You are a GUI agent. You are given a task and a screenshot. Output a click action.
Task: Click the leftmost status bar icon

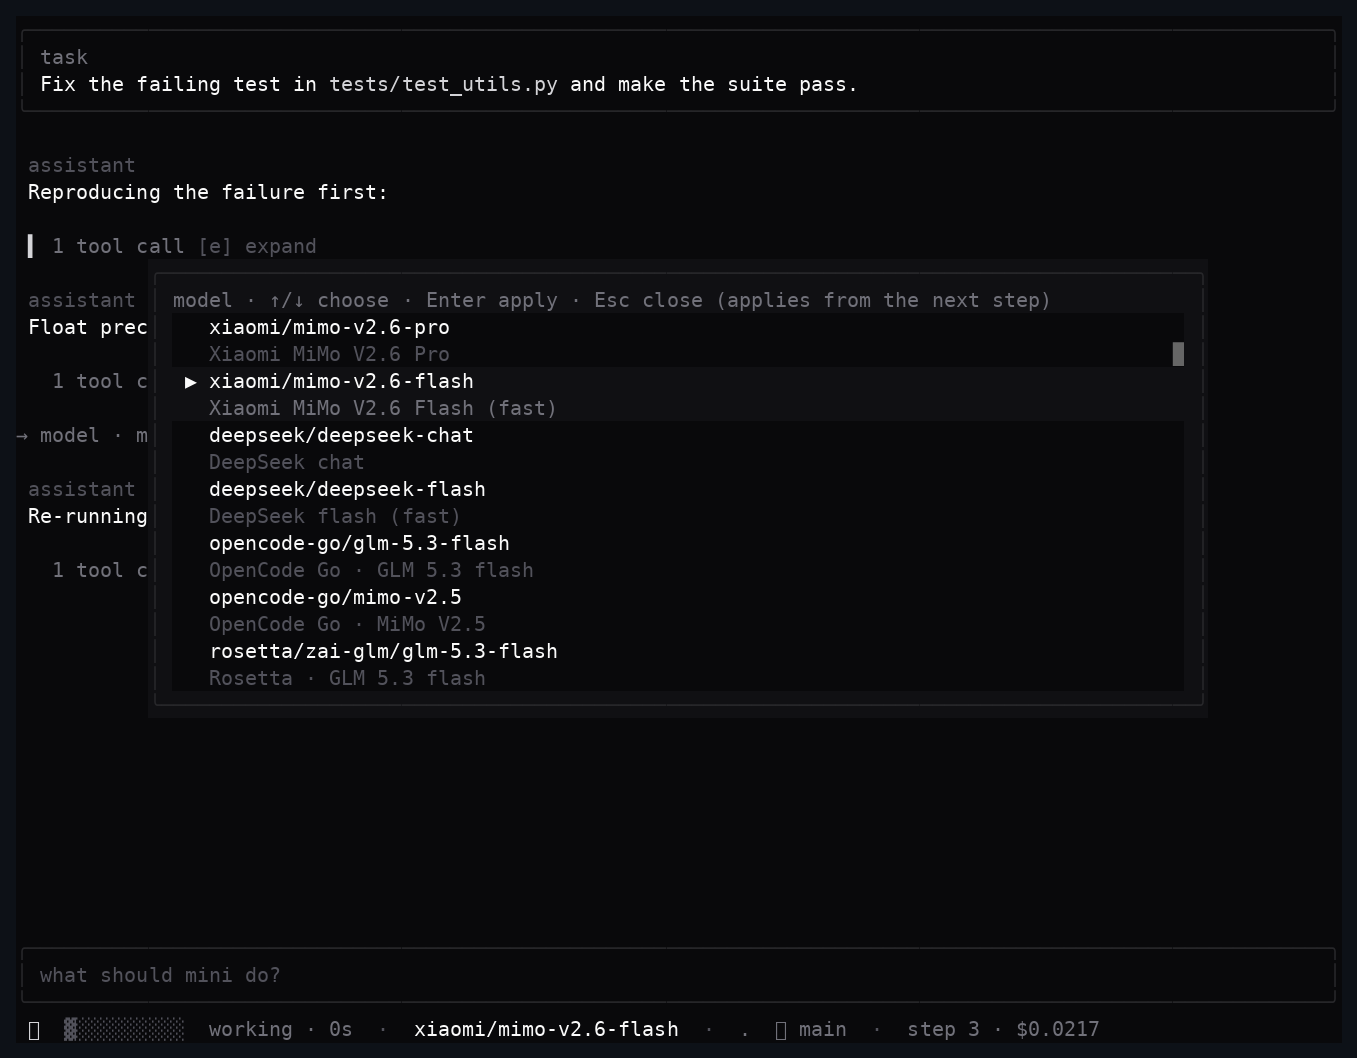pyautogui.click(x=34, y=1029)
